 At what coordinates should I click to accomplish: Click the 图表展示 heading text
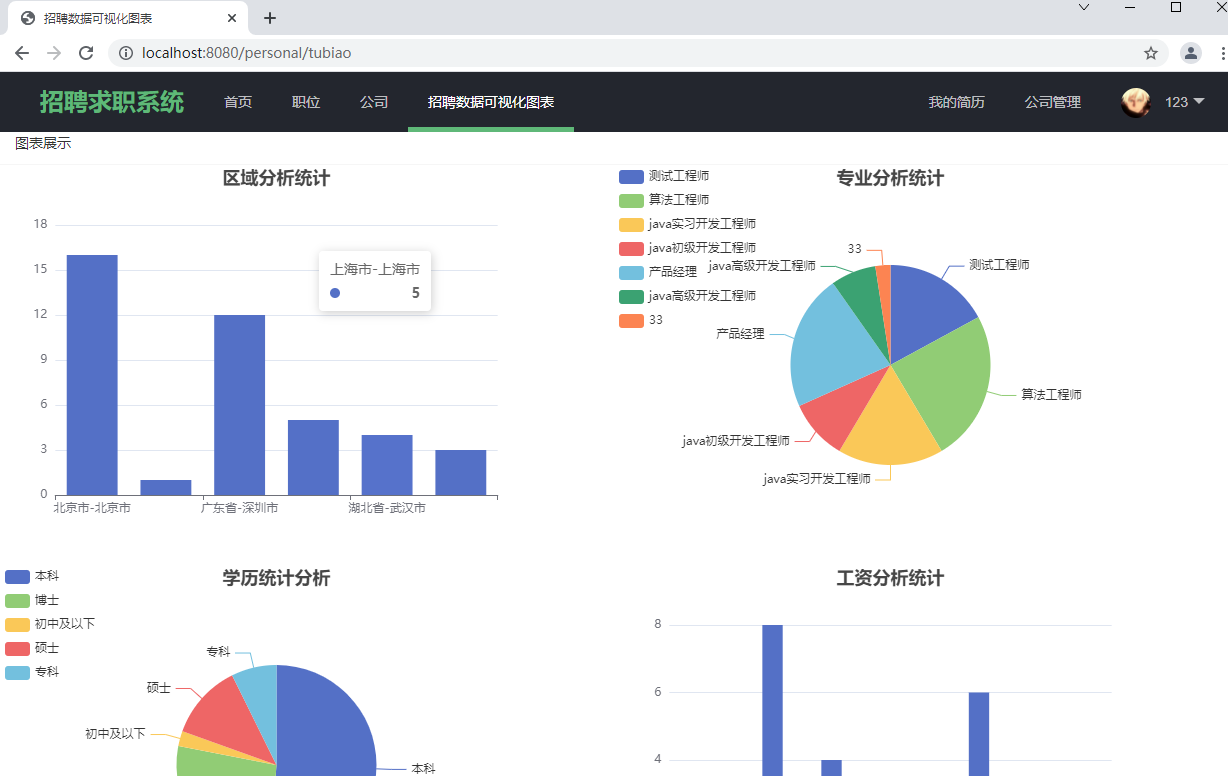pos(43,143)
